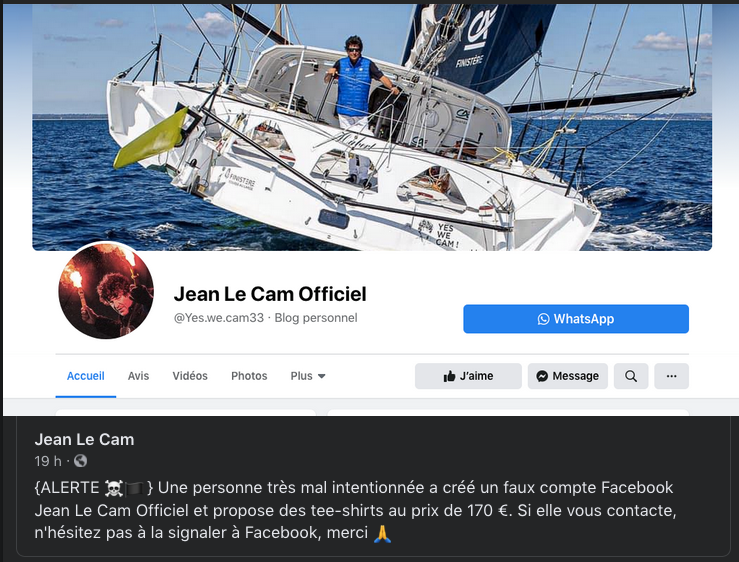This screenshot has width=739, height=562.
Task: Open the Avis tab
Action: coord(138,376)
